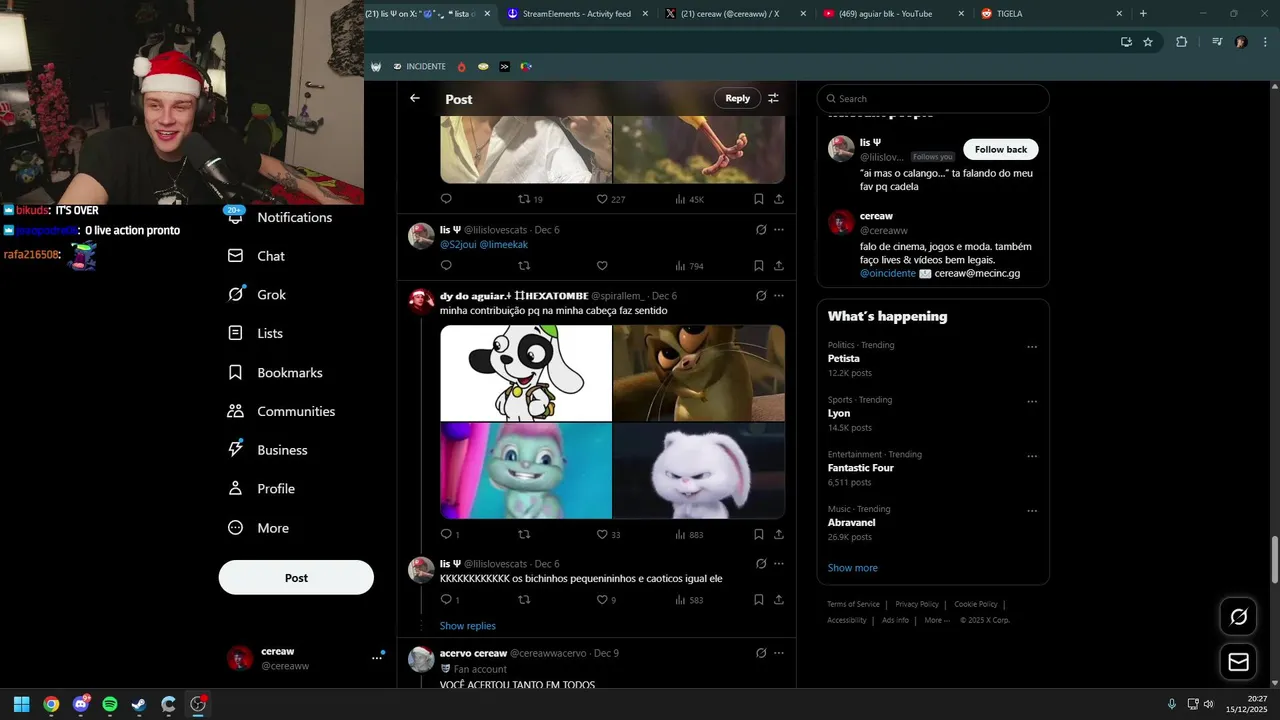Open the Privacy Policy footer link
This screenshot has width=1280, height=720.
[x=917, y=604]
